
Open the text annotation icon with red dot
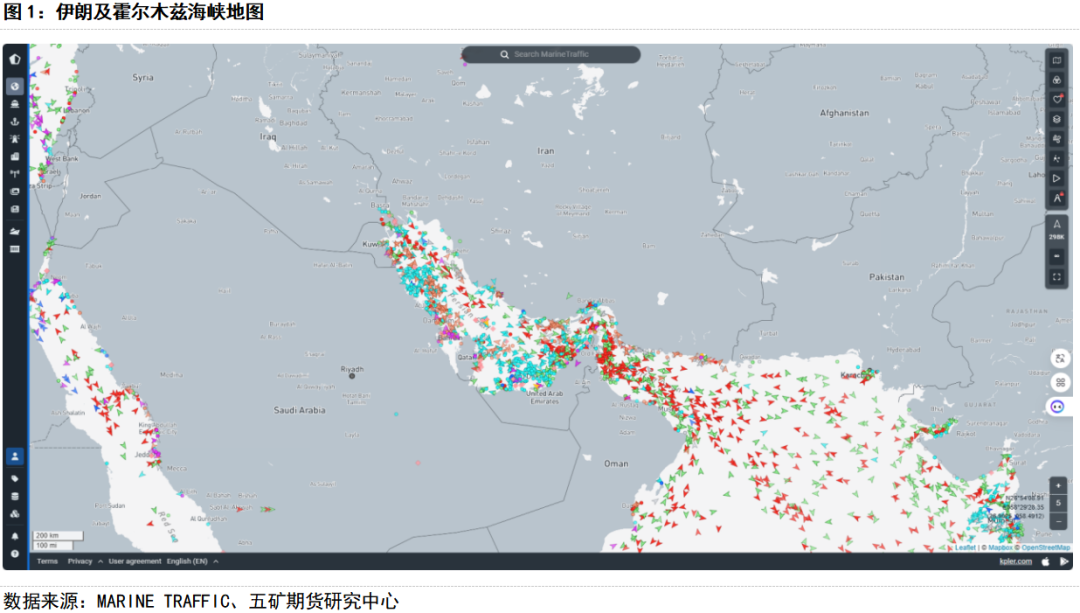point(1057,198)
